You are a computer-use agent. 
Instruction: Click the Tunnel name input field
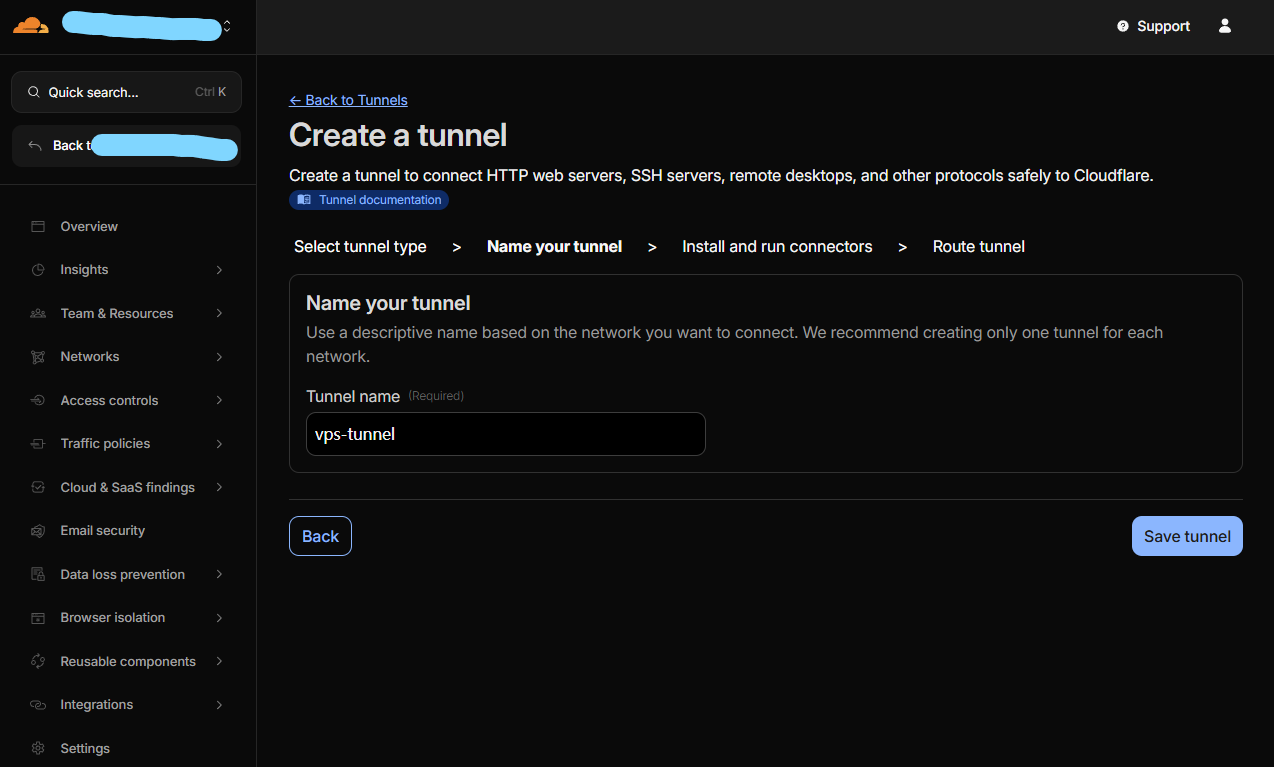pos(505,434)
